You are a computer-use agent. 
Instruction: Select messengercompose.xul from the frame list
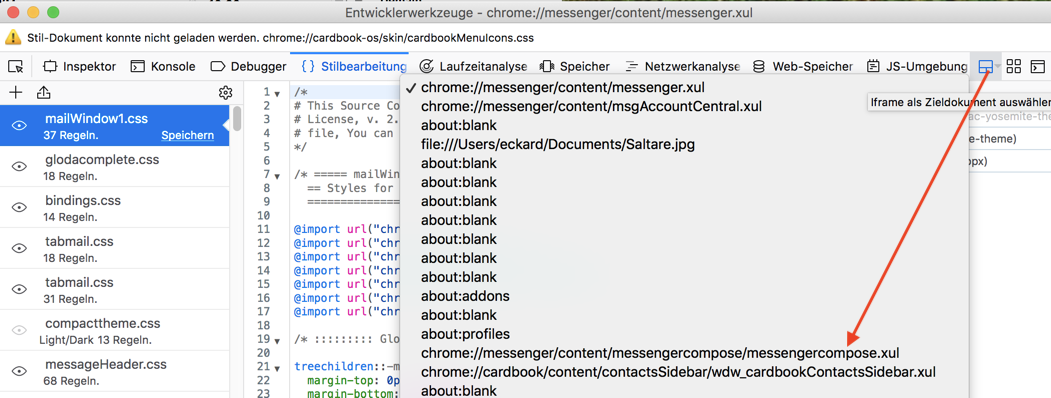tap(660, 352)
